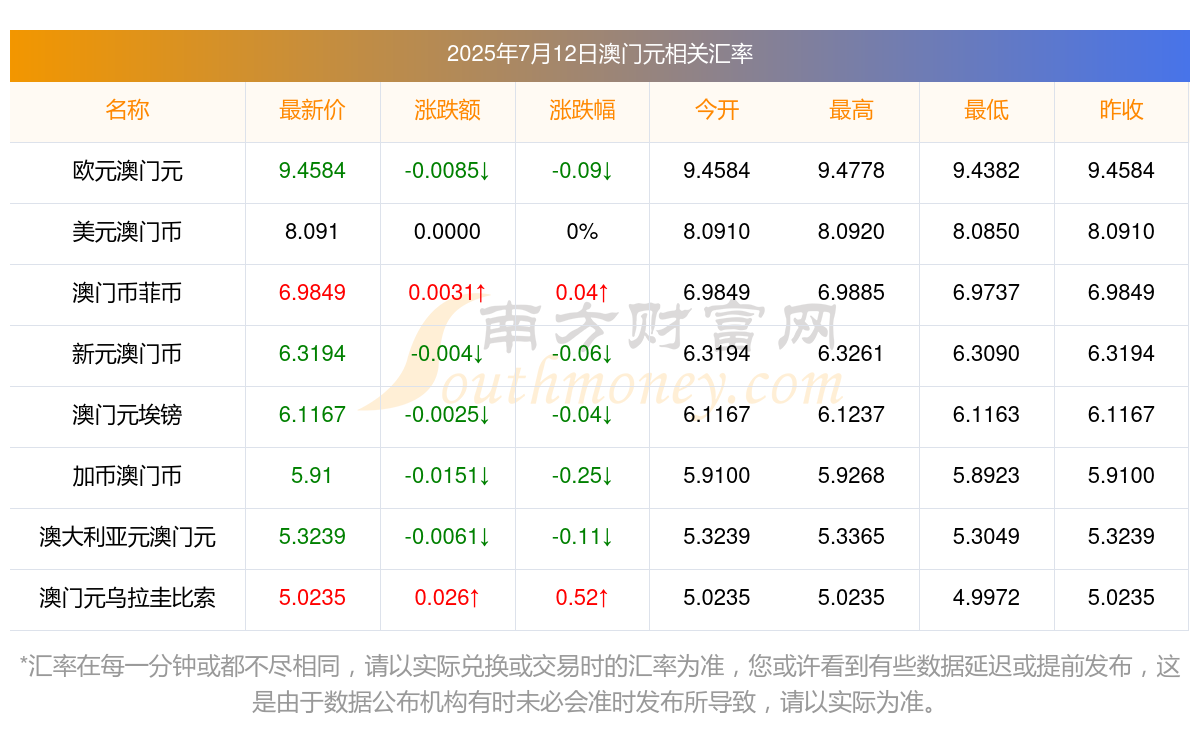The image size is (1200, 733).
Task: Click the 昨收 column header
Action: [x=1121, y=110]
